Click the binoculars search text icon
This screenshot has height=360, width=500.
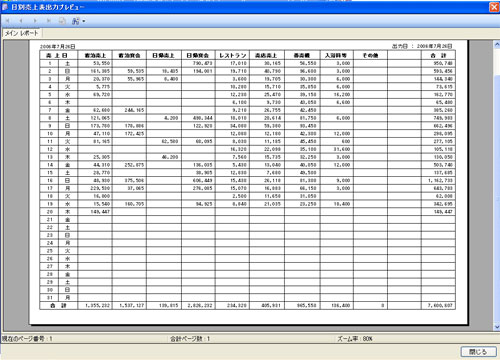76,21
